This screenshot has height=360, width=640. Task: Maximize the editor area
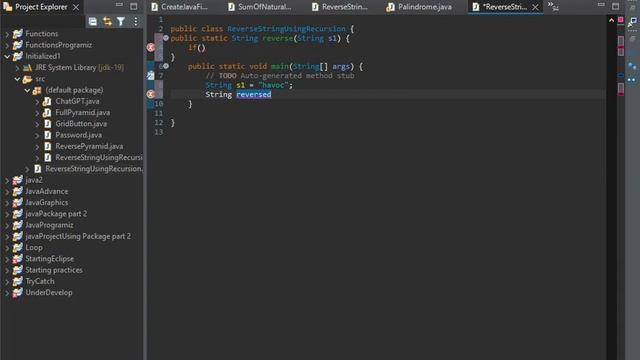point(616,6)
